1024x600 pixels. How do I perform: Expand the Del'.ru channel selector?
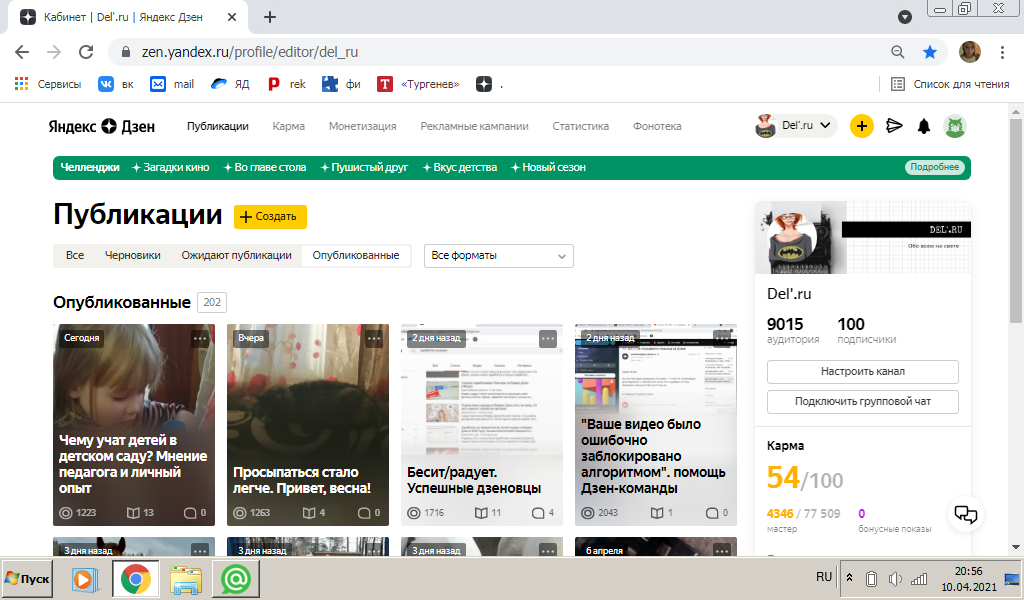[796, 125]
